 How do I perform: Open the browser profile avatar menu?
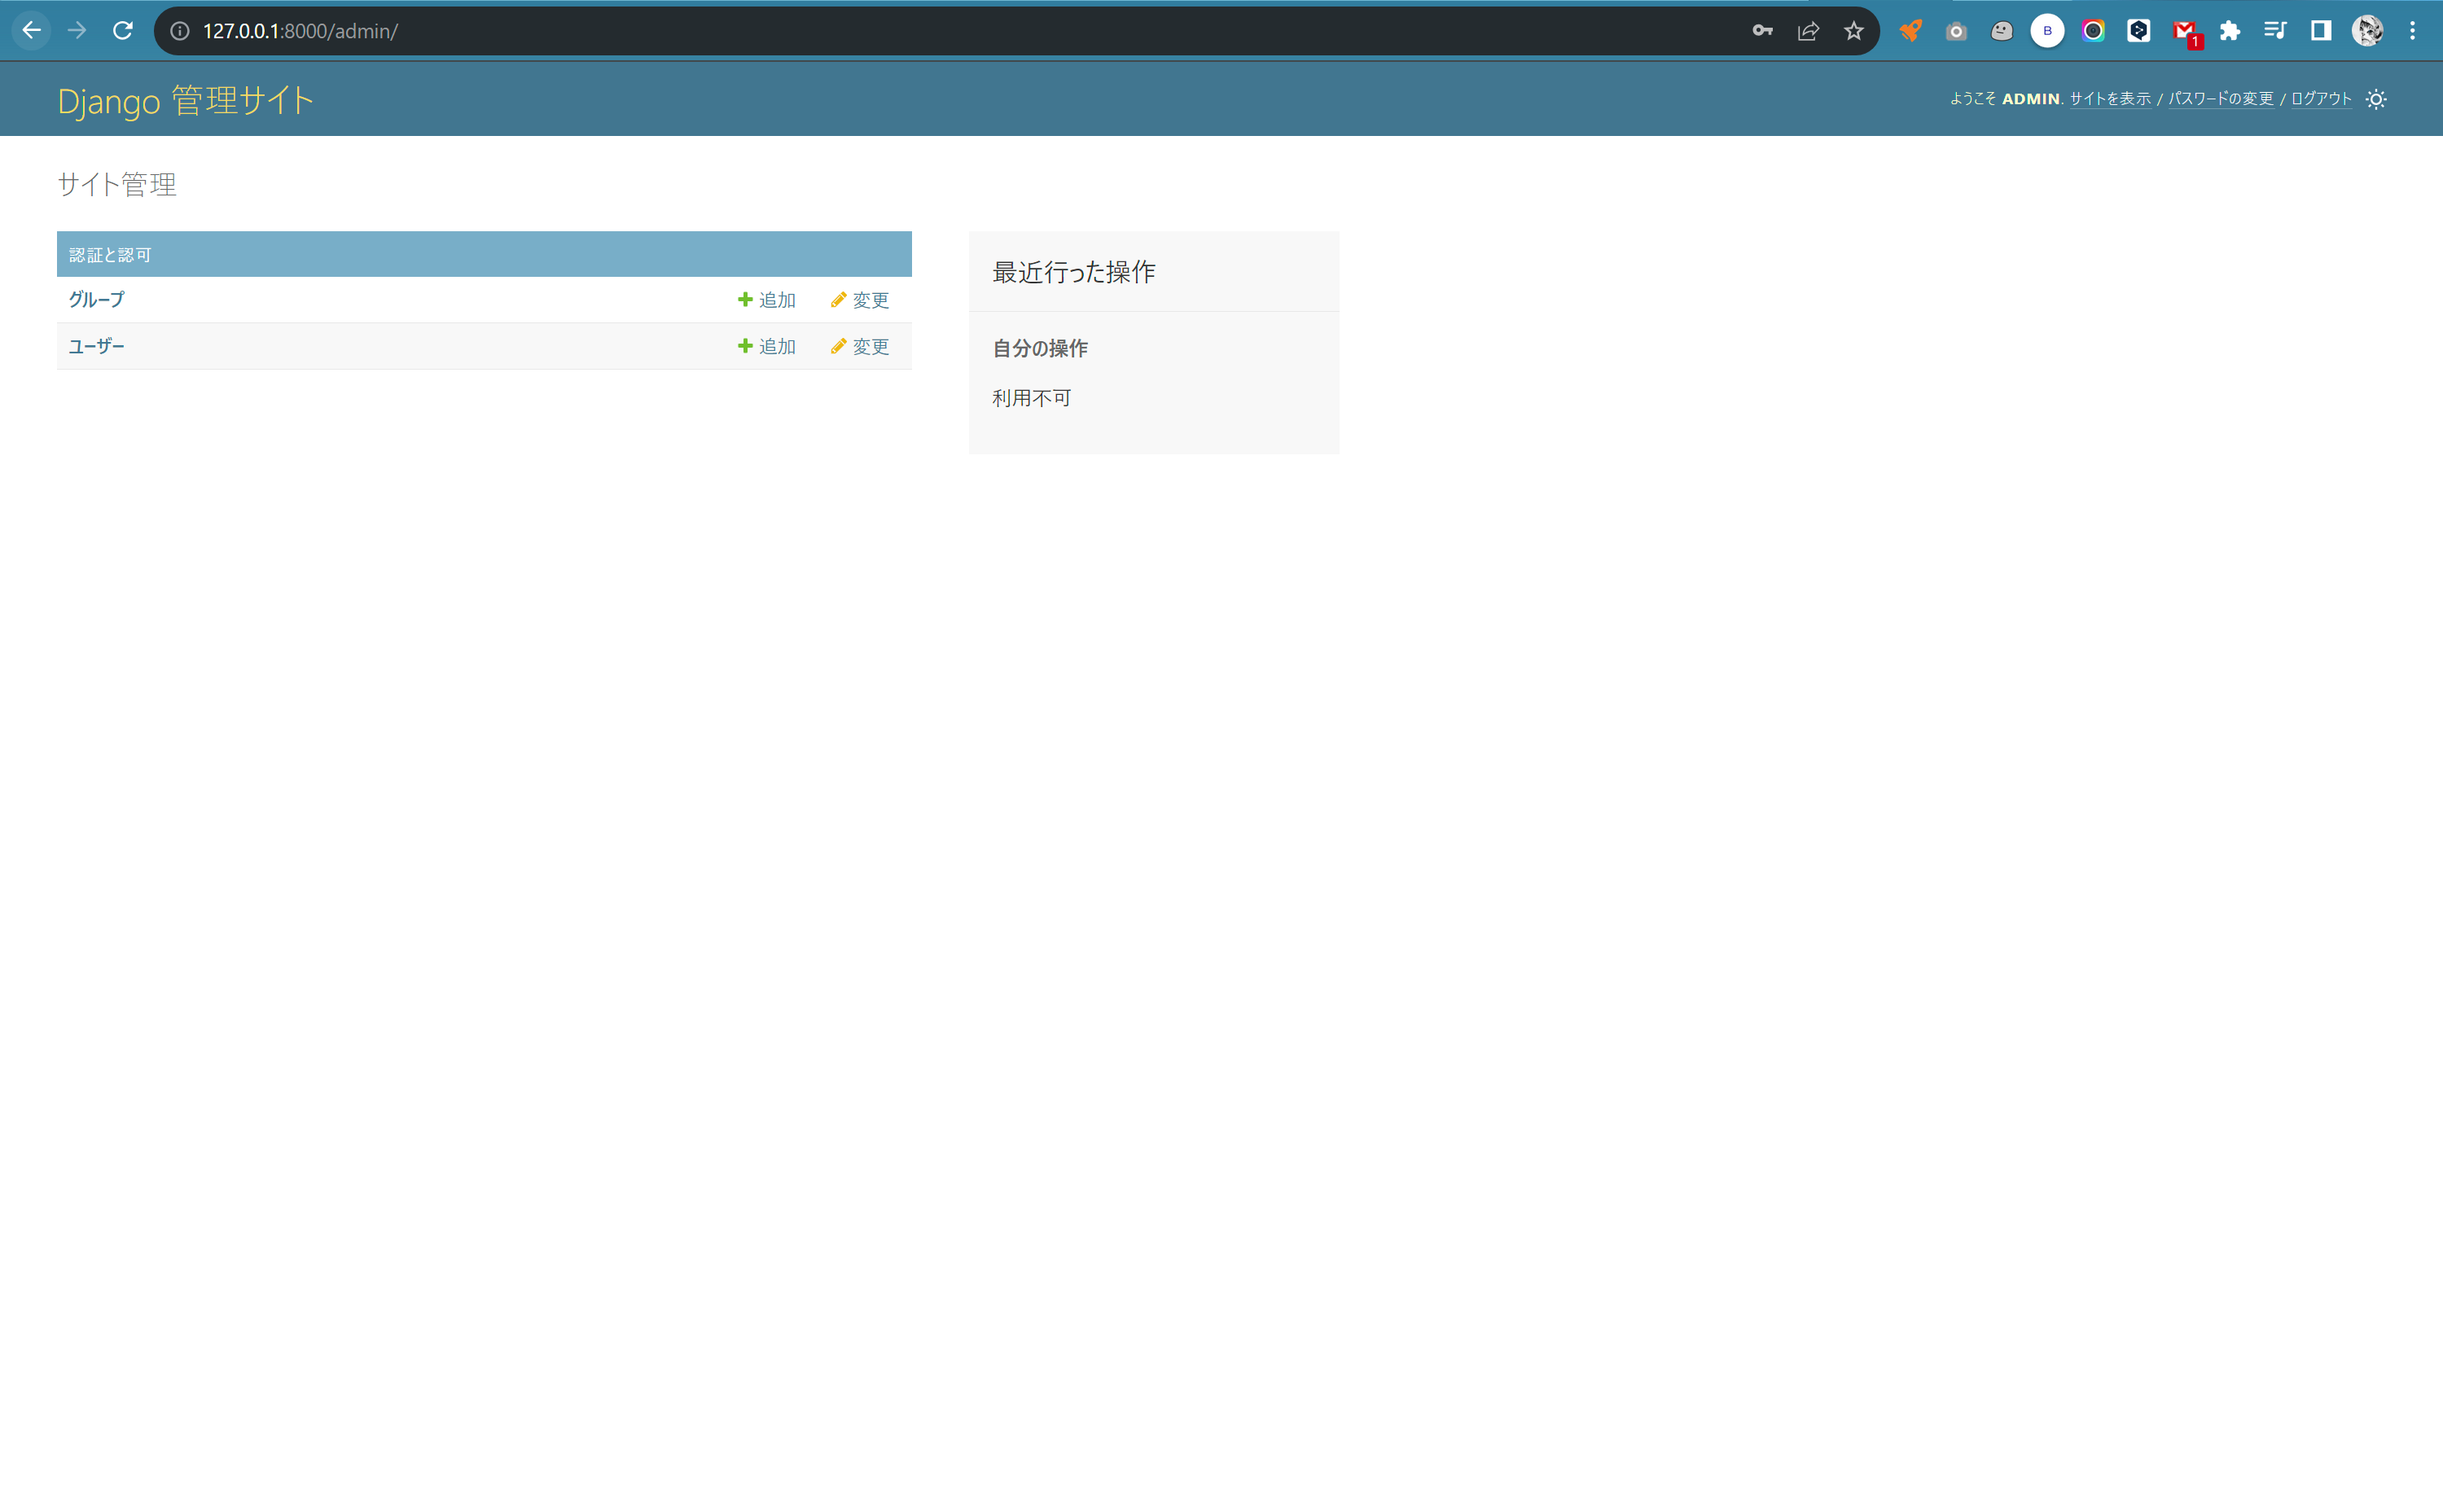(2367, 31)
